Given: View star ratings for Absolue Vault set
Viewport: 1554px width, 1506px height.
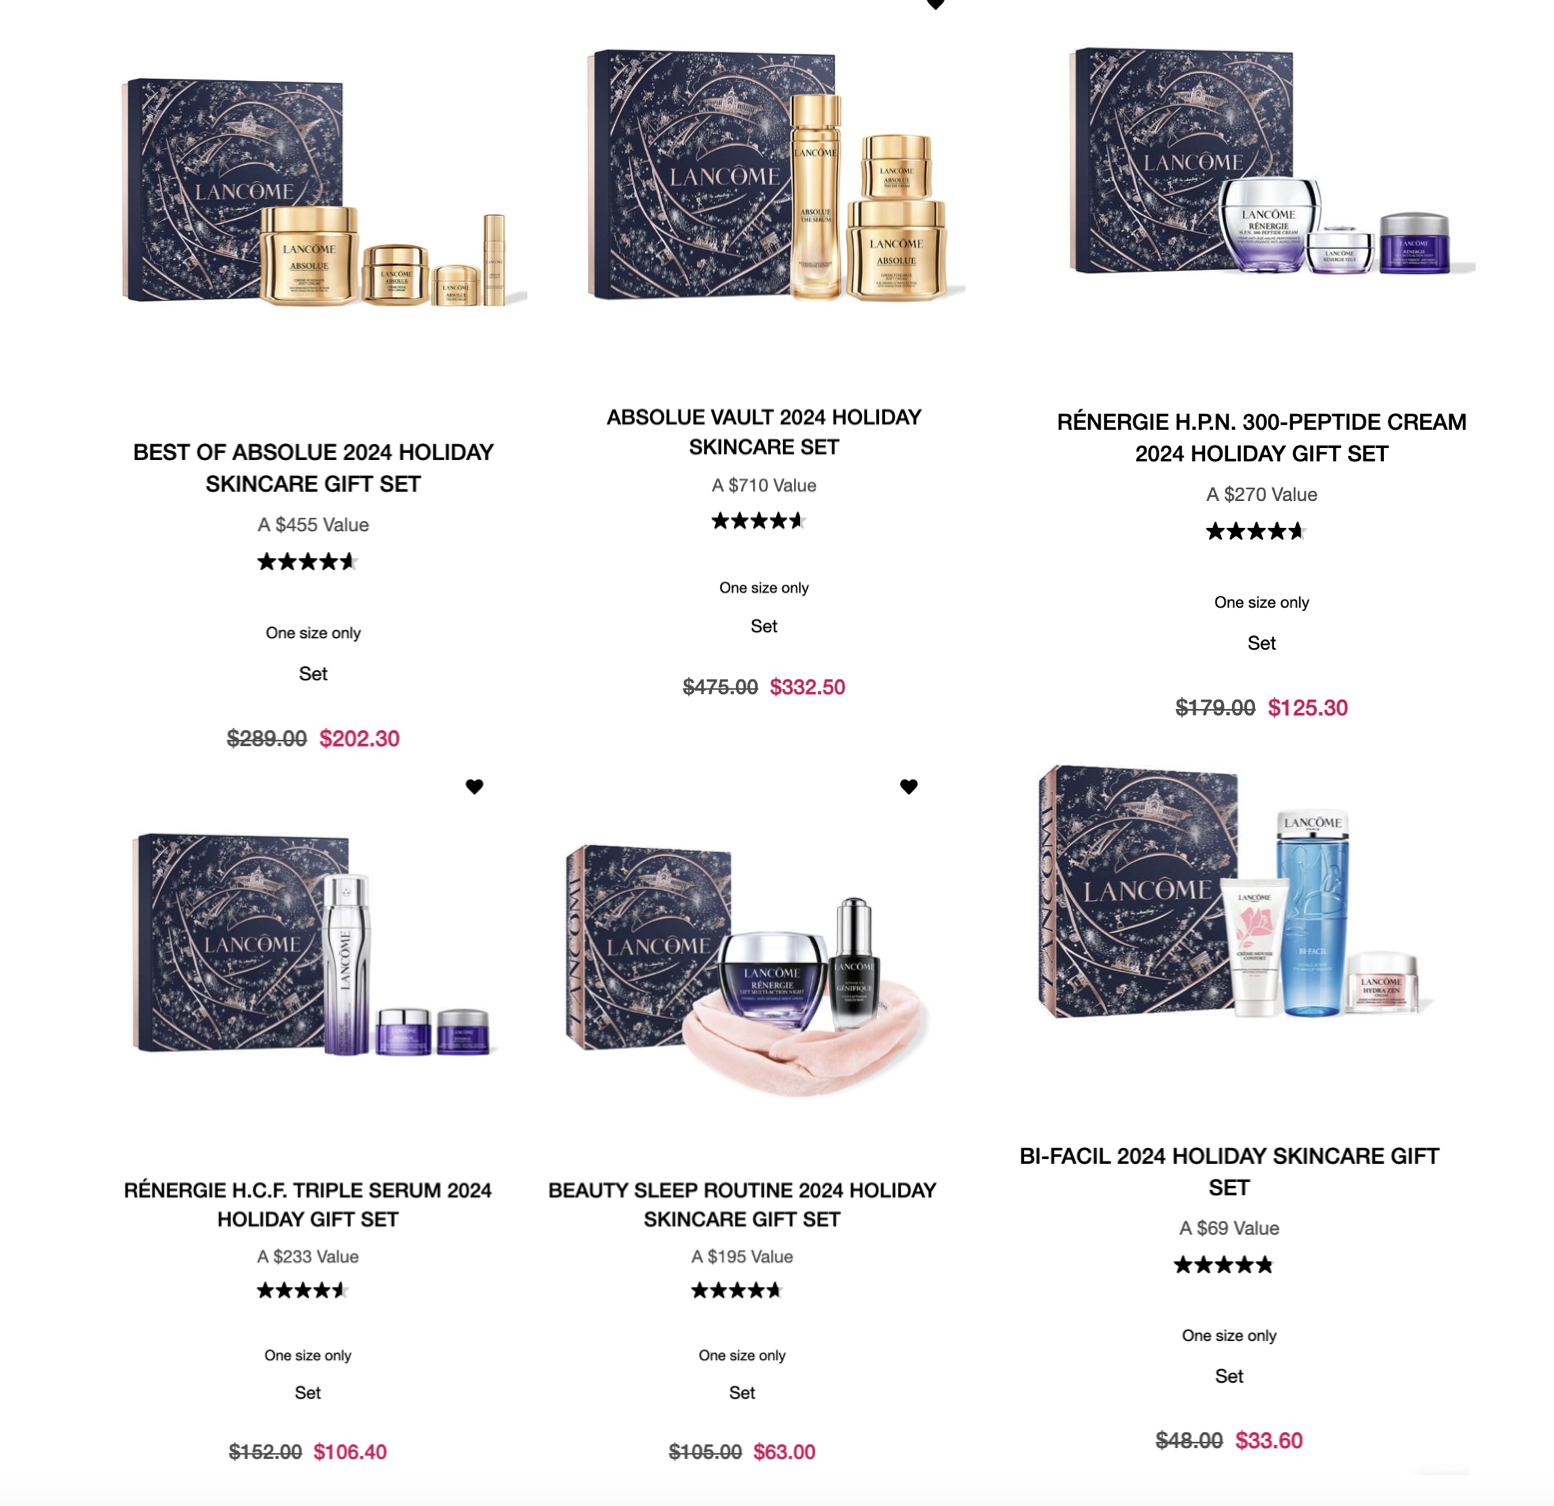Looking at the screenshot, I should (758, 521).
